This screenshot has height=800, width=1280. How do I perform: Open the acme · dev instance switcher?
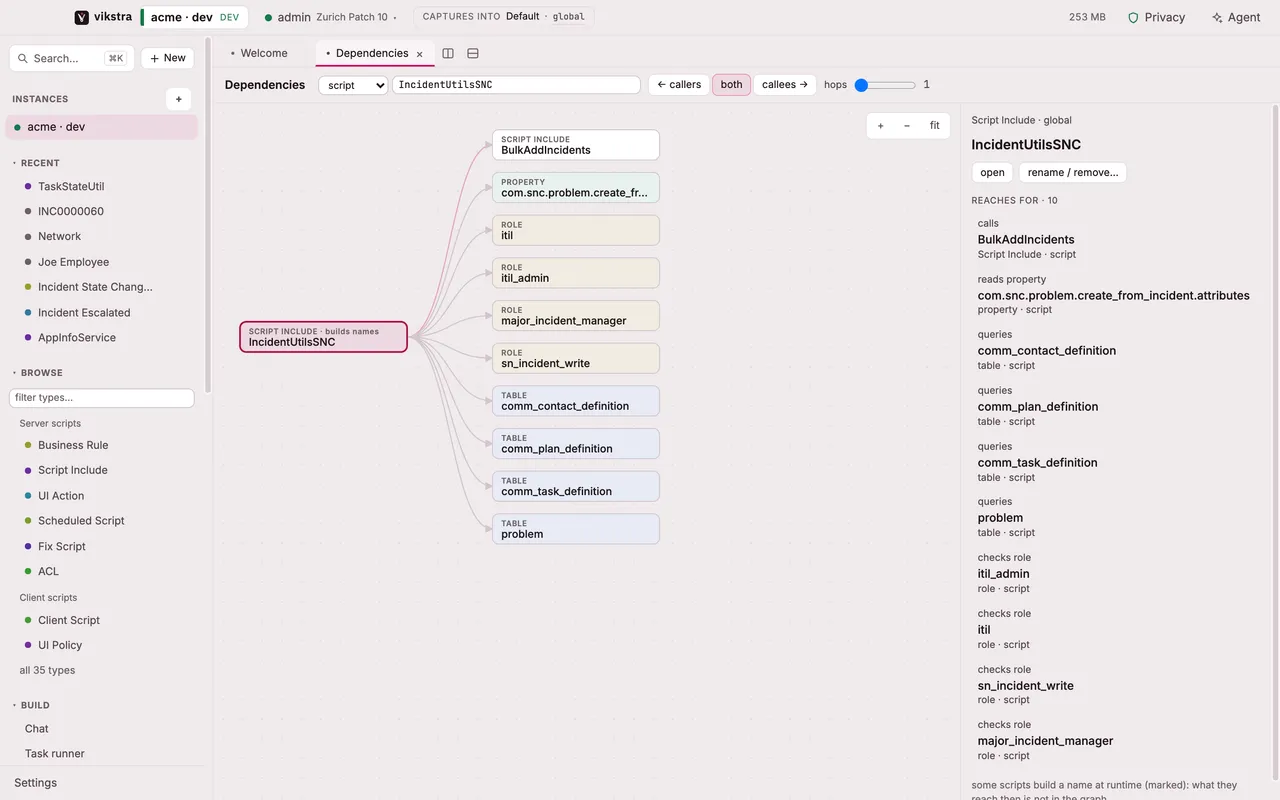(195, 17)
